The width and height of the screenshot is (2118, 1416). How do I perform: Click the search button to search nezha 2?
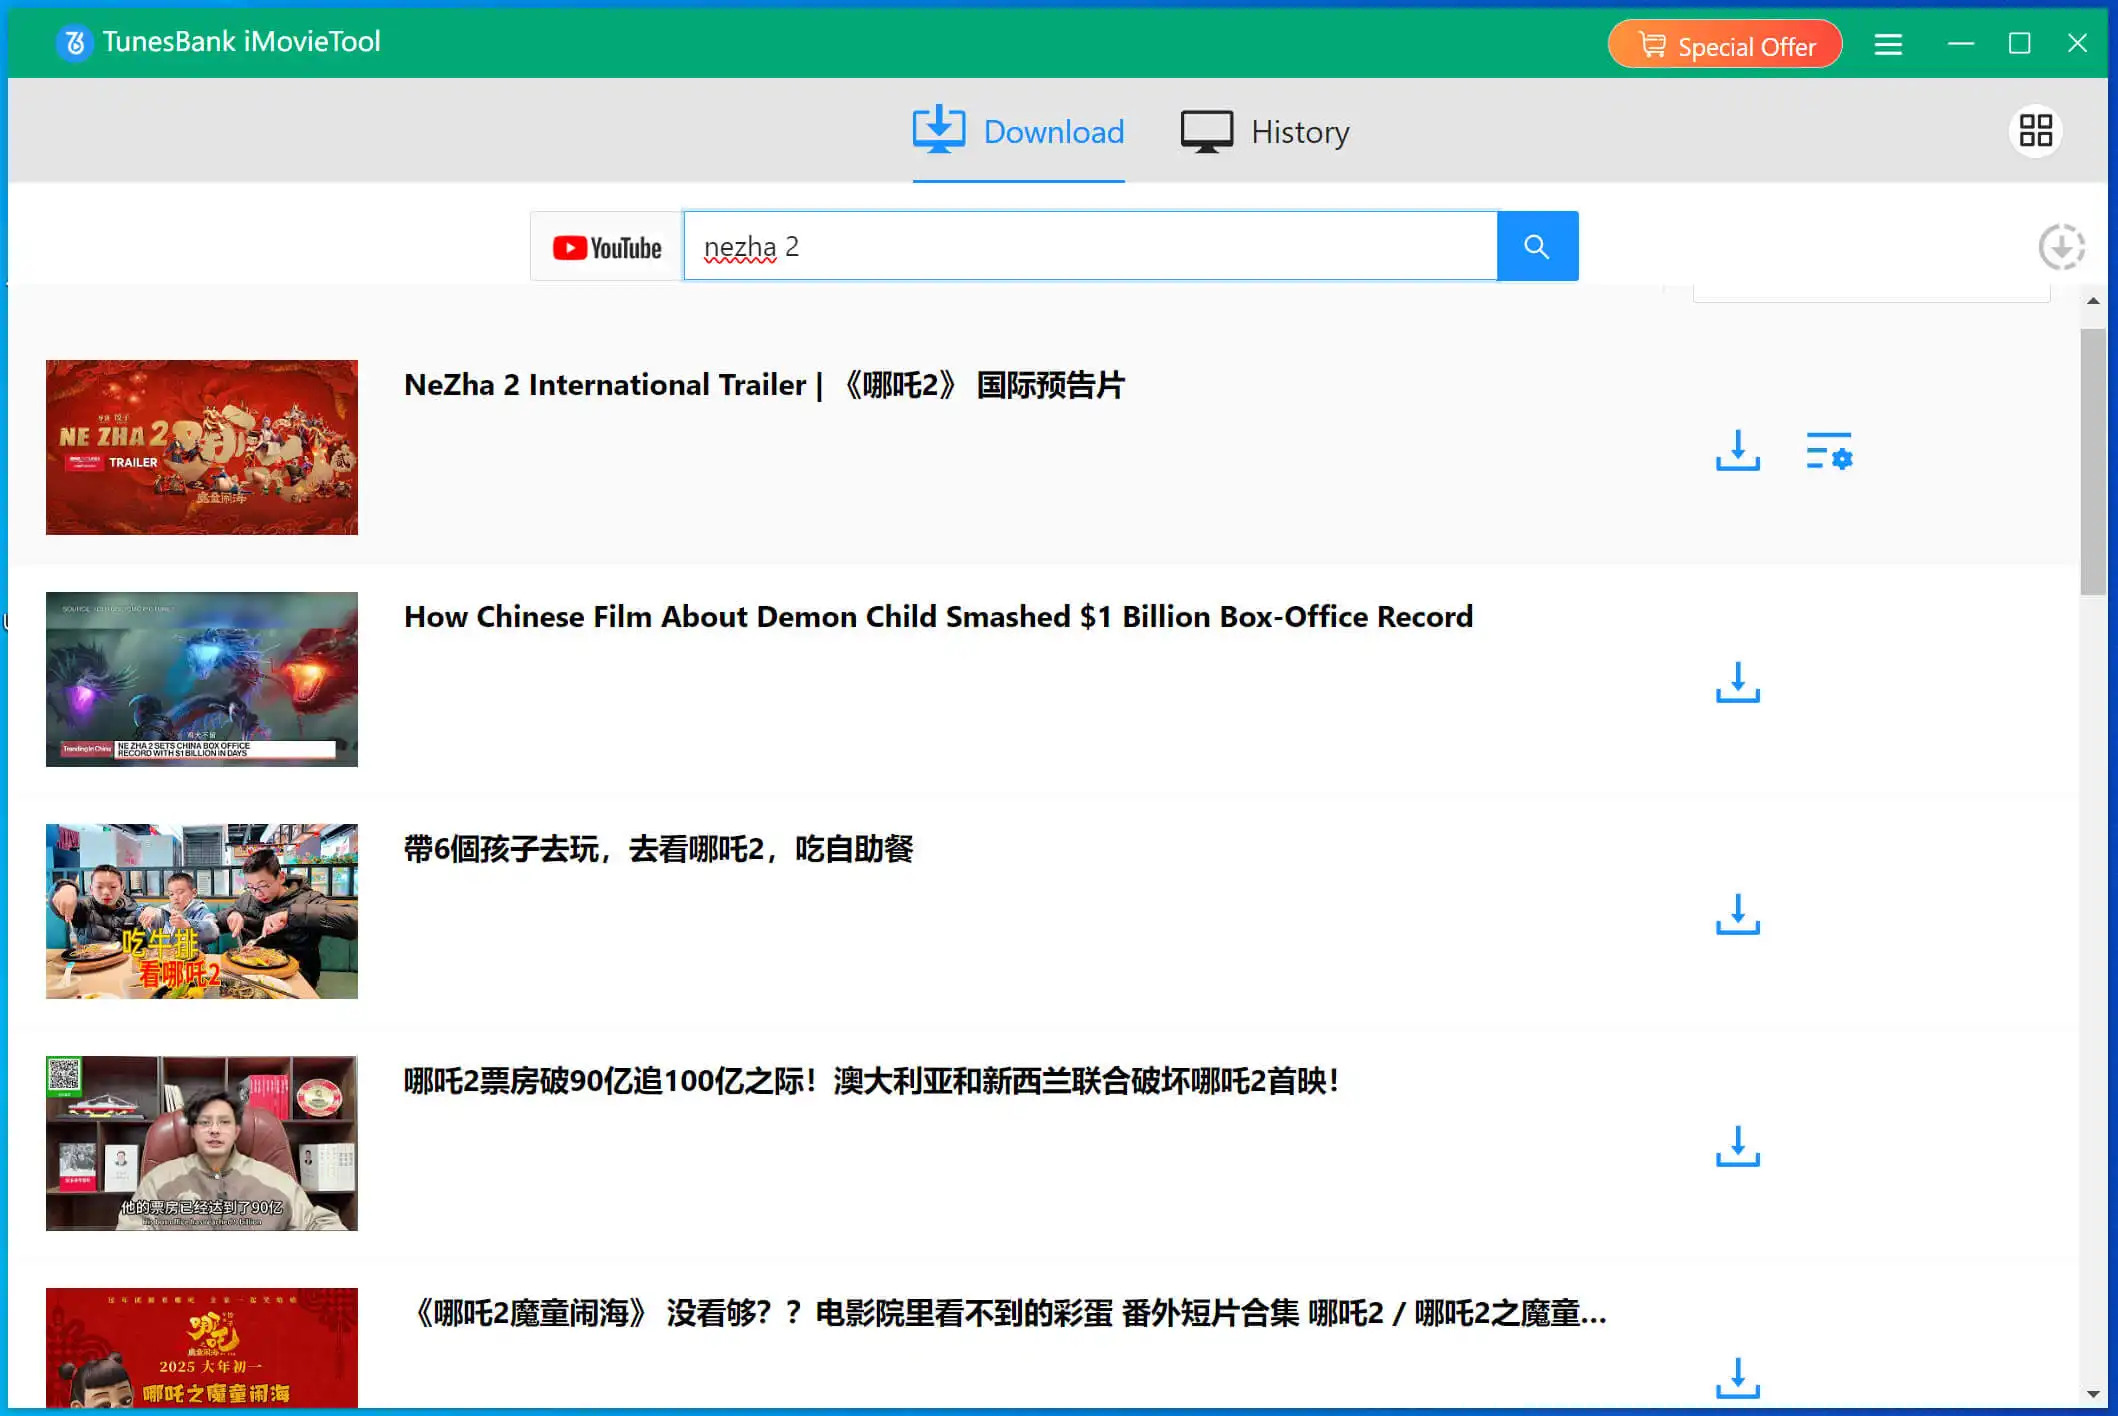pyautogui.click(x=1535, y=247)
